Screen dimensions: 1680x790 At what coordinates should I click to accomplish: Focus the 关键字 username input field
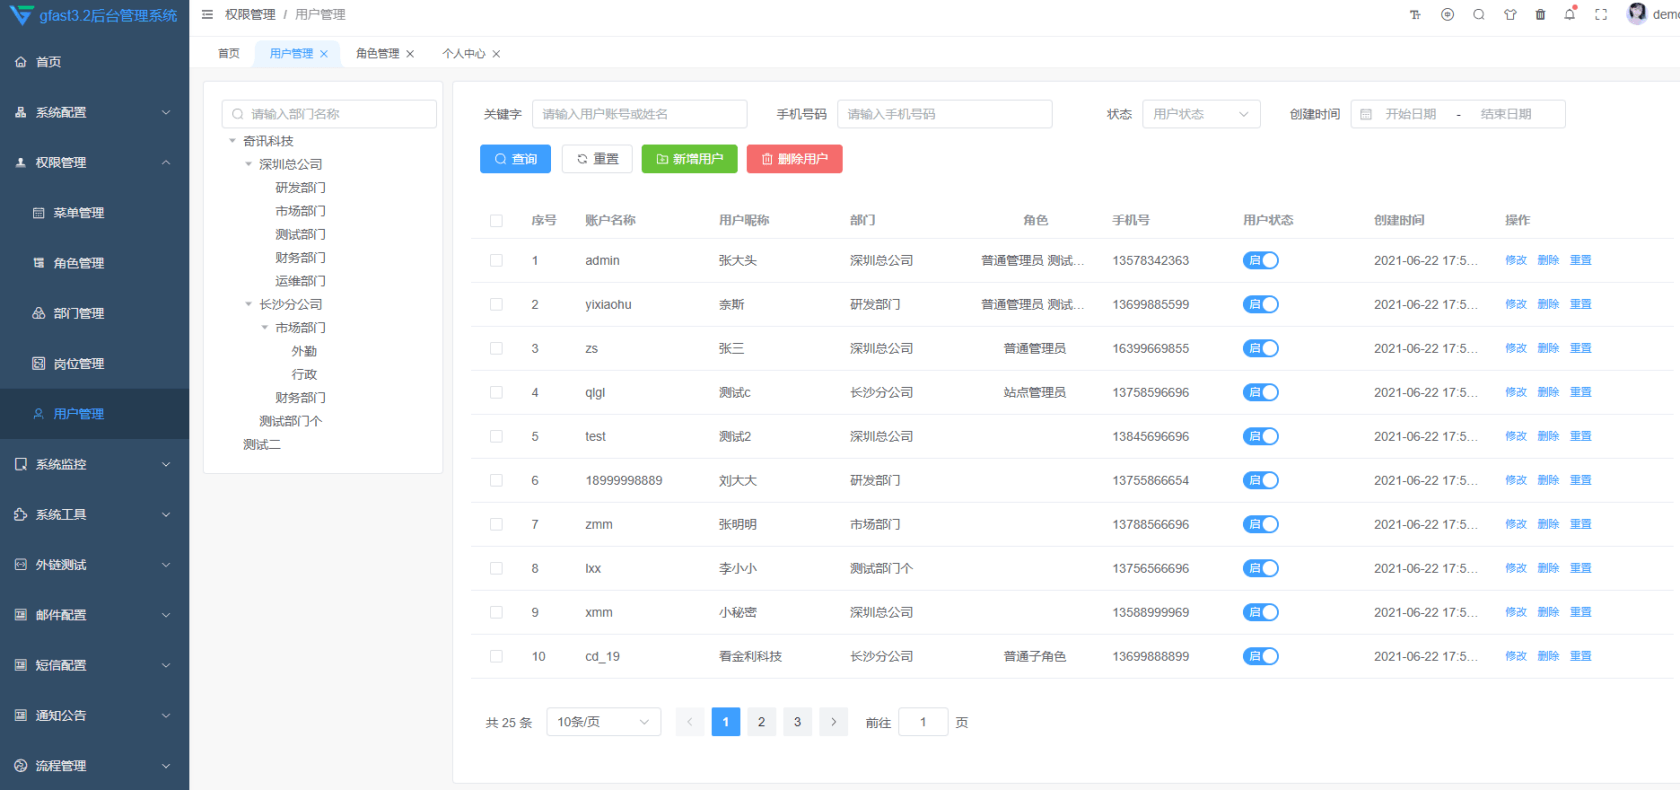pos(640,114)
